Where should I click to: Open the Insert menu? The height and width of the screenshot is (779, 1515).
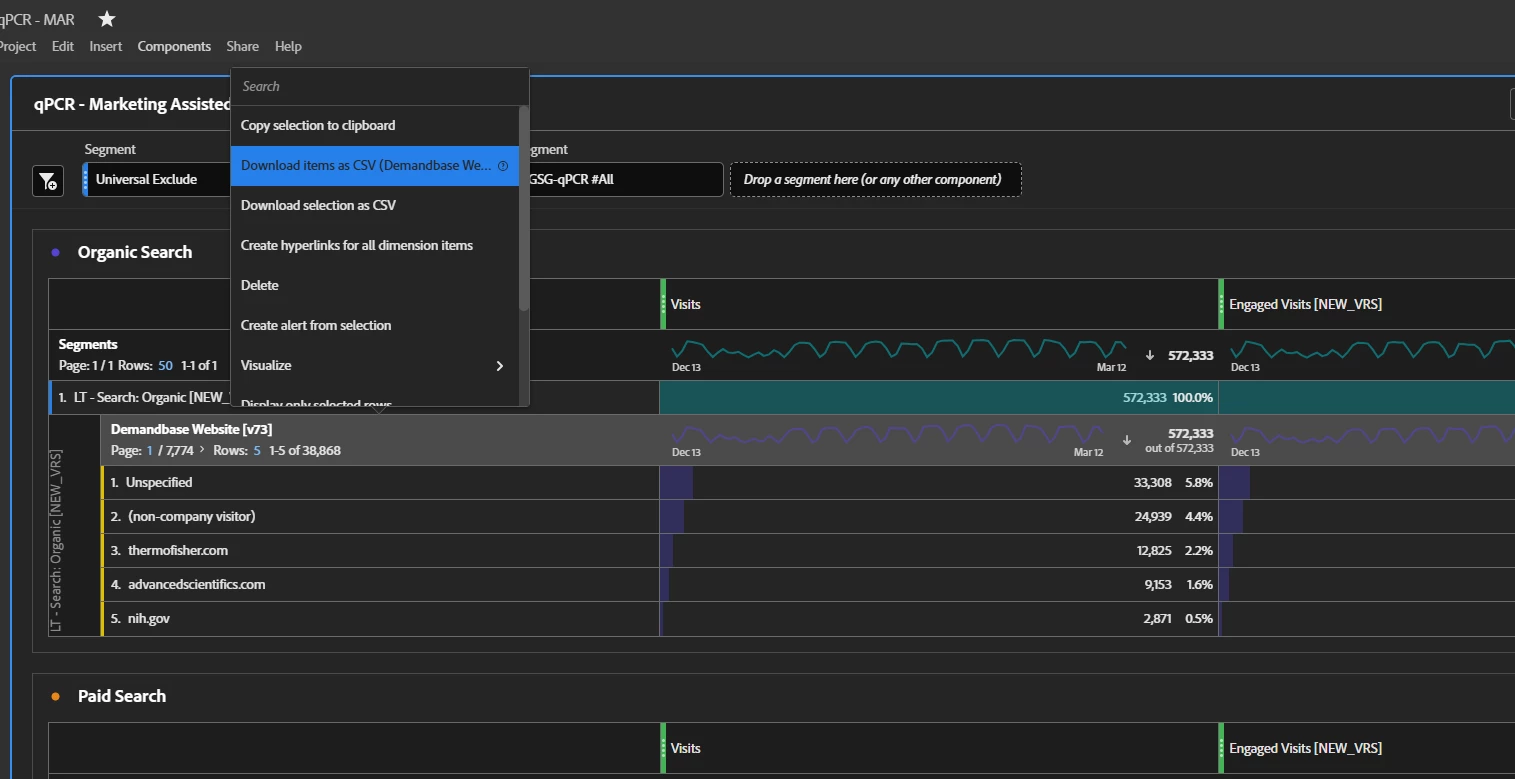[106, 46]
